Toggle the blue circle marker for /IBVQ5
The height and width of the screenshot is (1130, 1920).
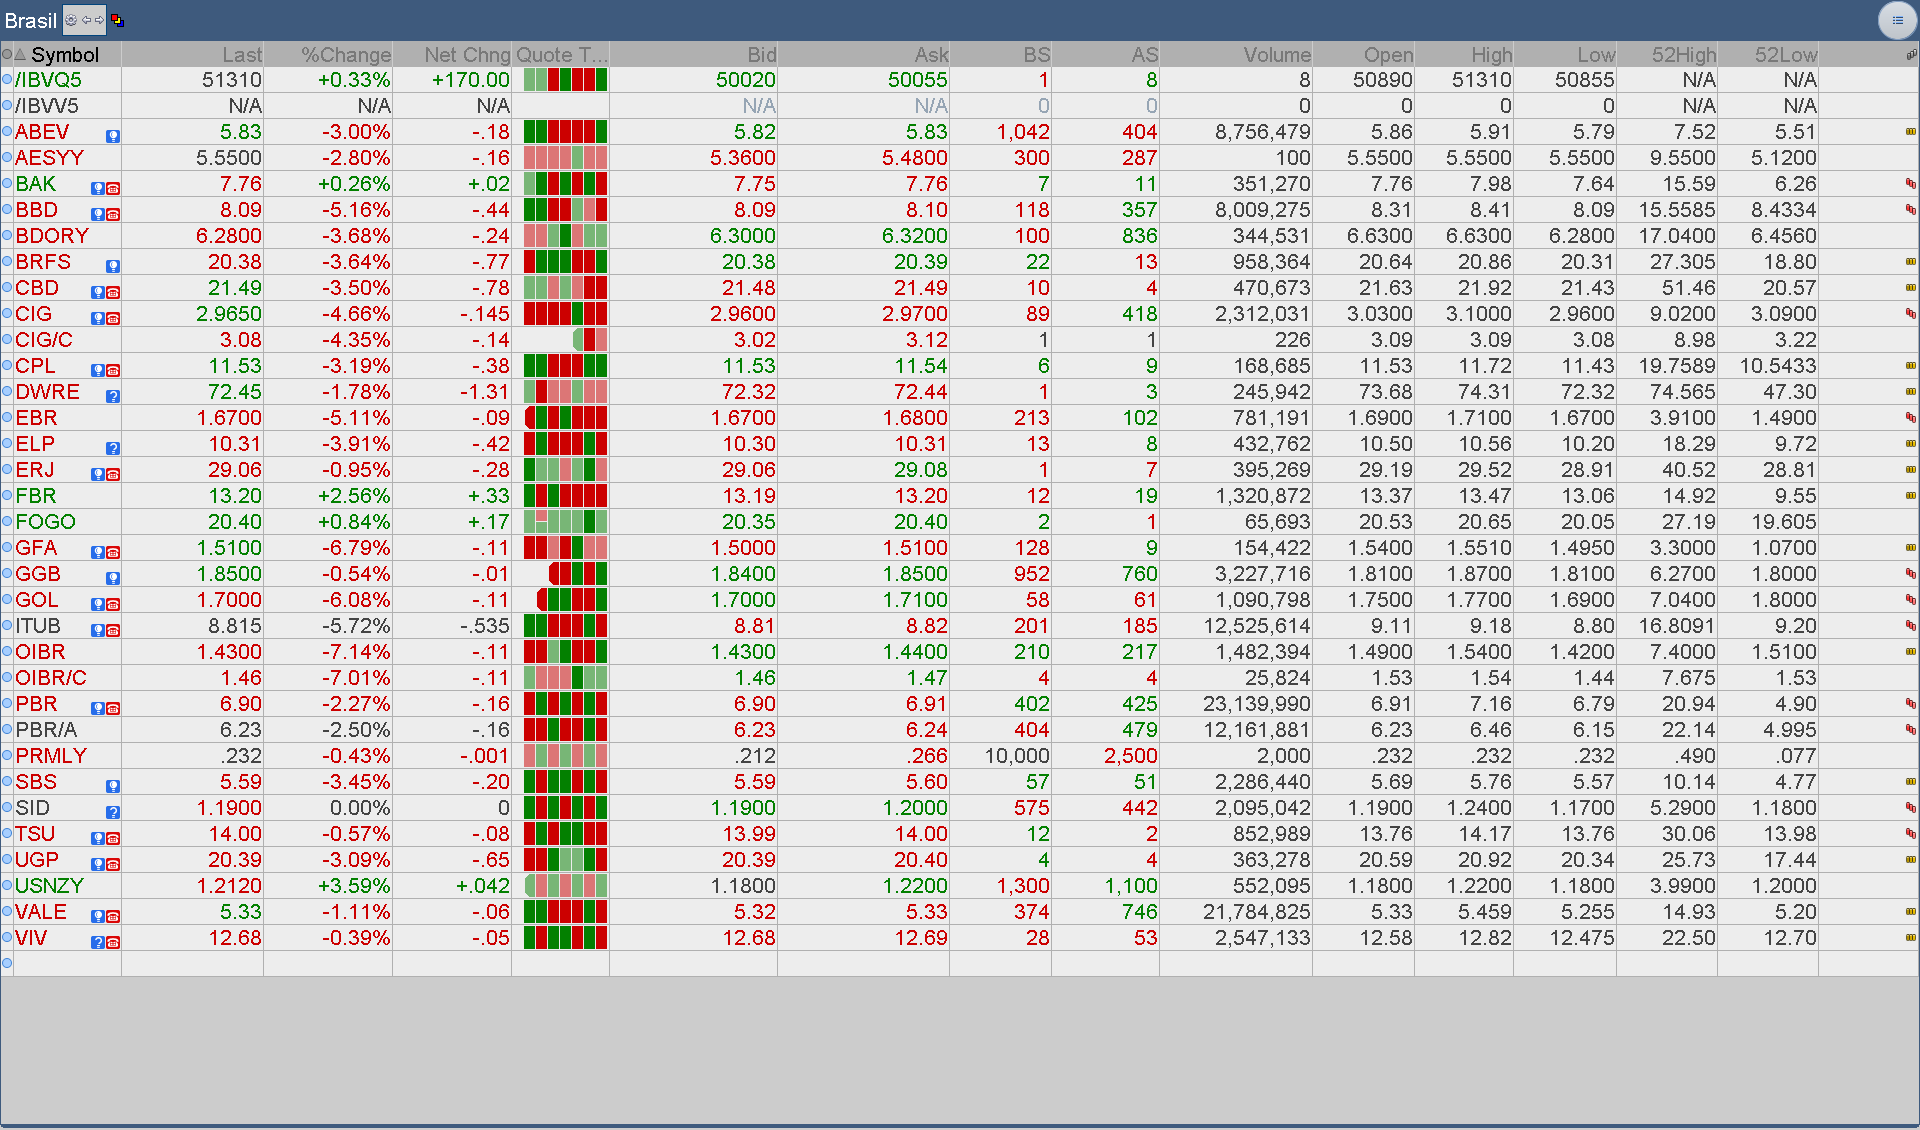(7, 80)
